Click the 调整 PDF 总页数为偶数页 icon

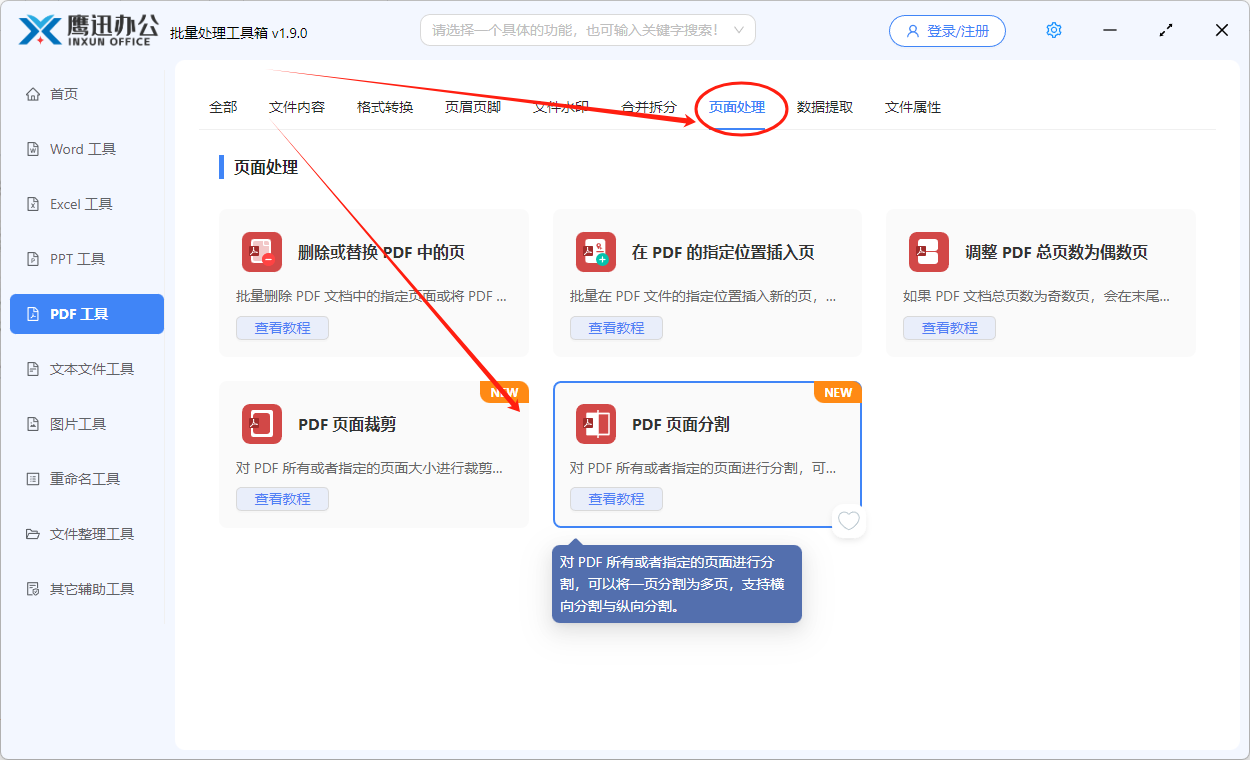pyautogui.click(x=929, y=252)
